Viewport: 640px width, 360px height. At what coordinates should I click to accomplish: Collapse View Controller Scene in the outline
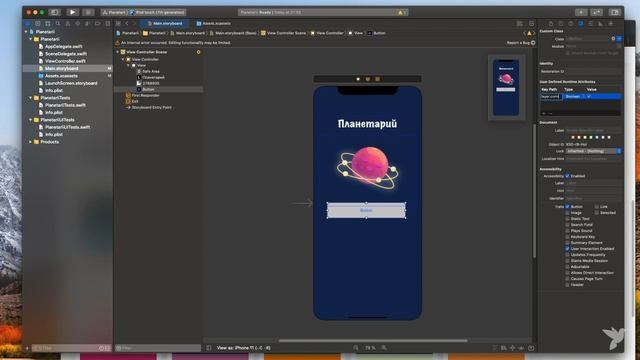coord(118,52)
